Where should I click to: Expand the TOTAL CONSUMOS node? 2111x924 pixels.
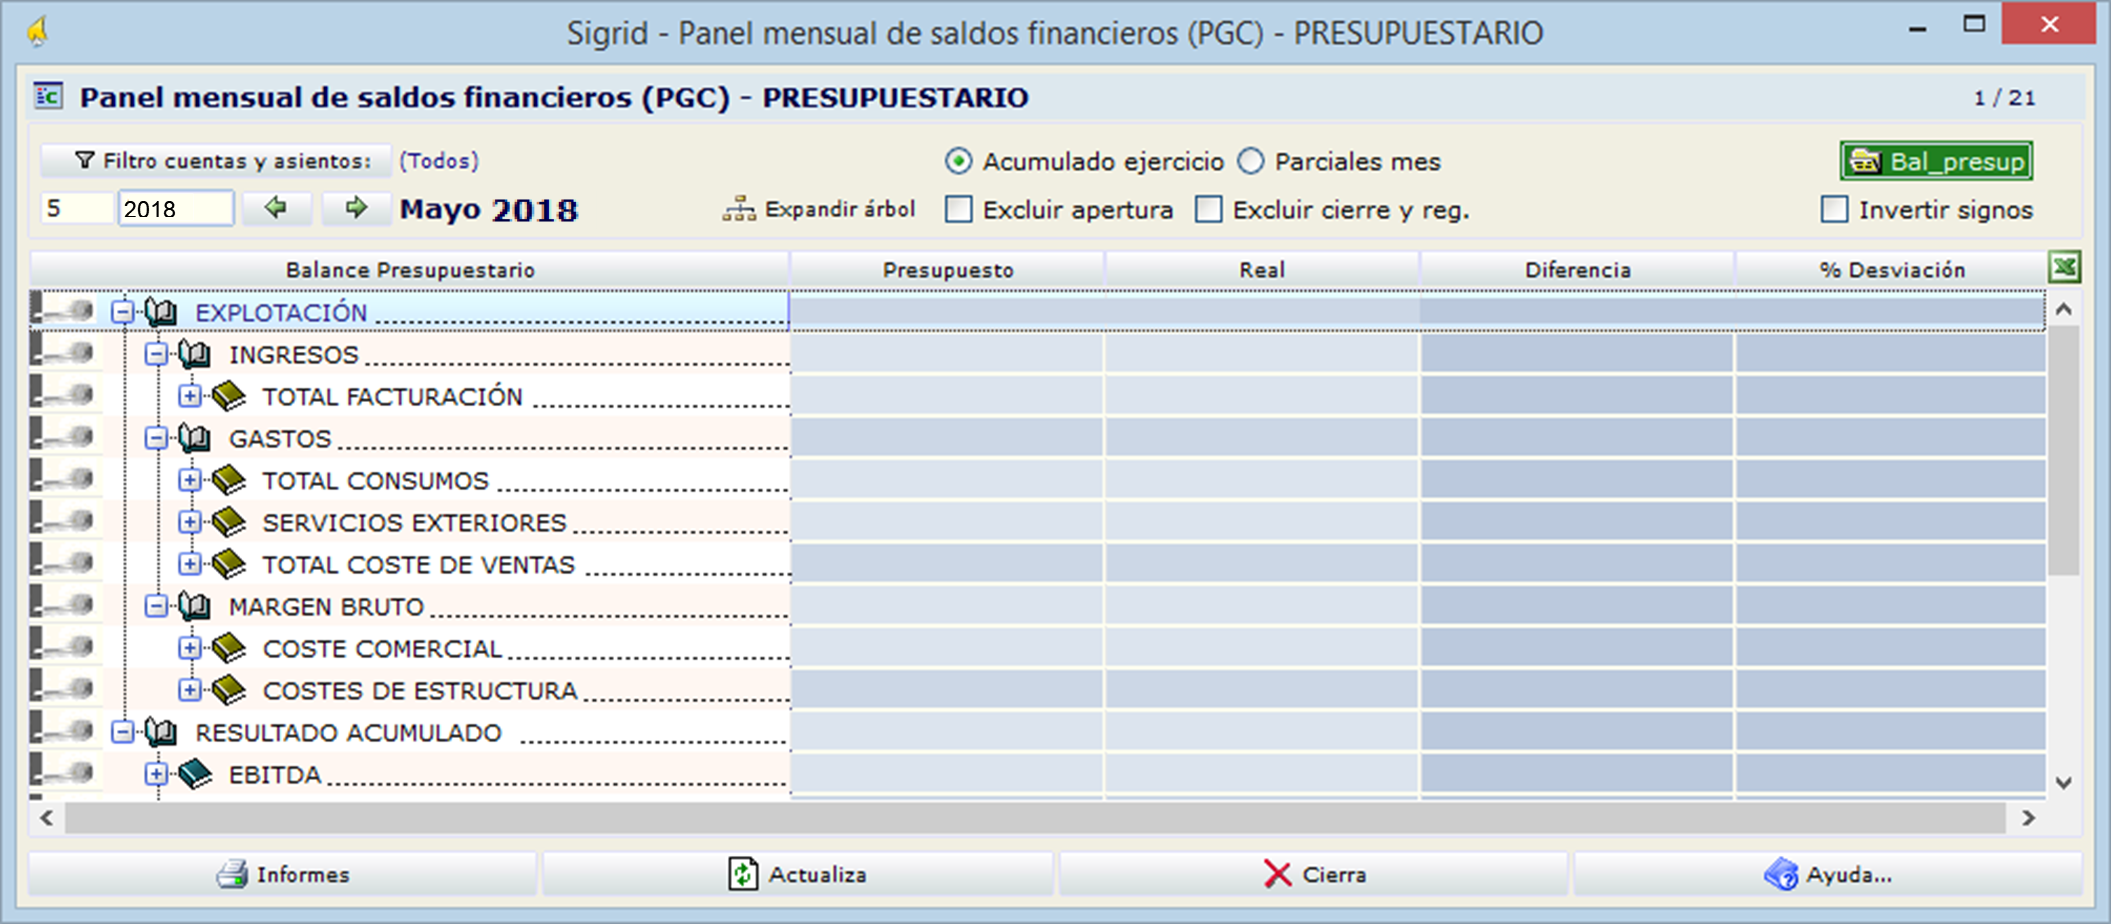tap(190, 480)
